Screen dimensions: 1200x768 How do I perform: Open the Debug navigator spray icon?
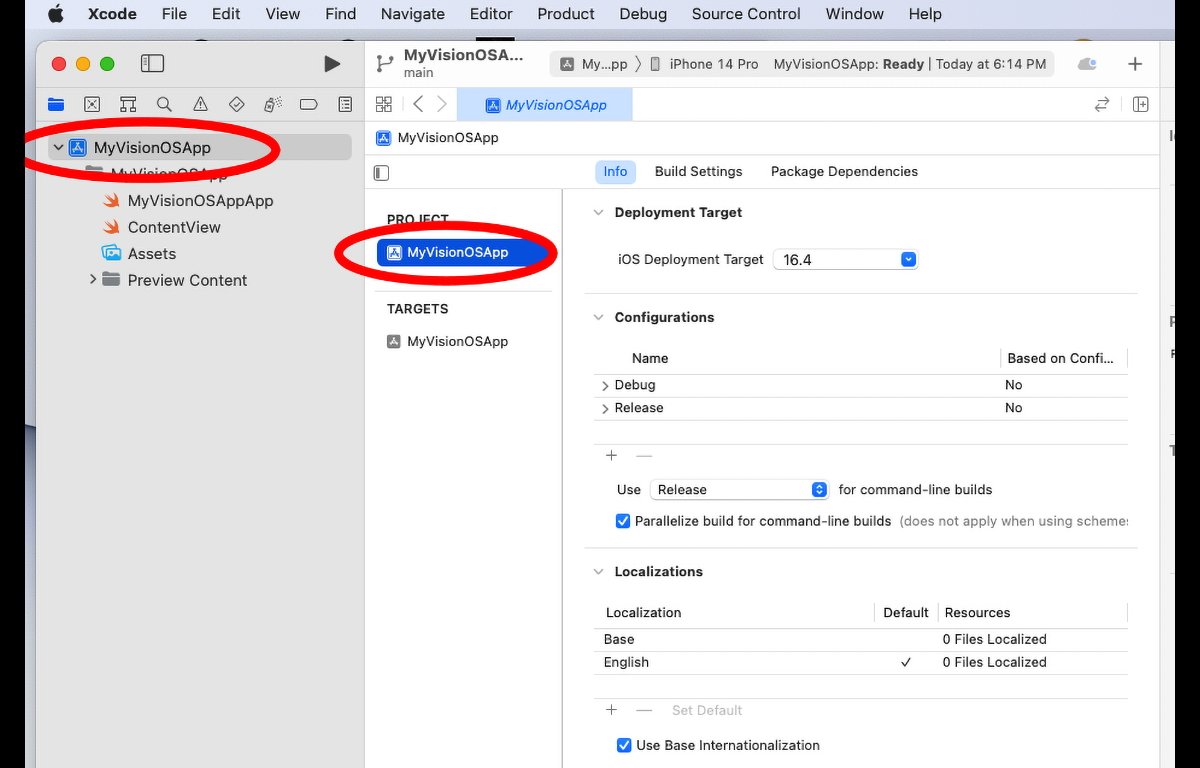(272, 104)
